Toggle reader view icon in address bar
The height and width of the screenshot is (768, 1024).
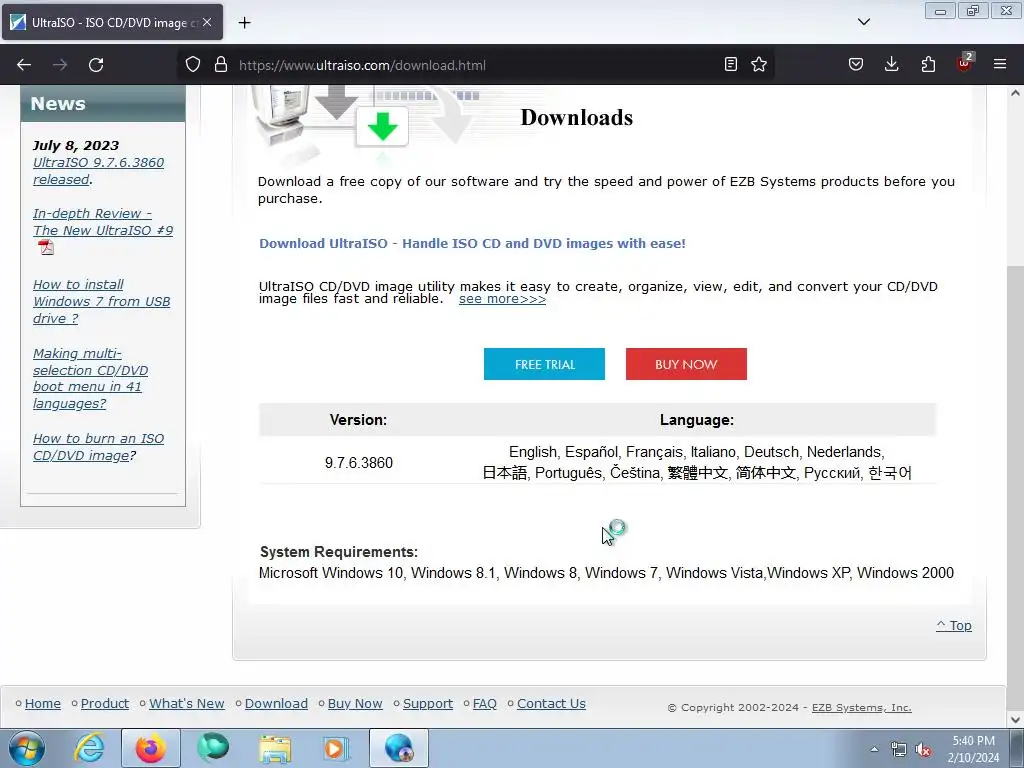[x=731, y=64]
